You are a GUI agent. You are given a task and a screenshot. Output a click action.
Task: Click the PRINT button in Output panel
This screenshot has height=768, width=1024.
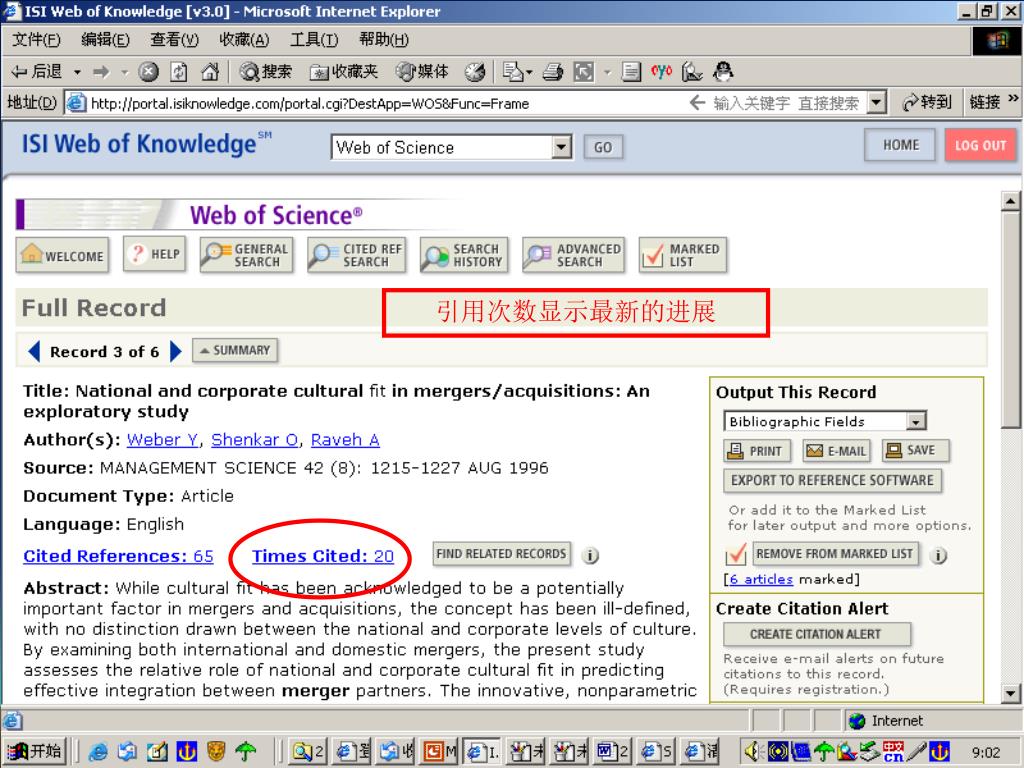click(757, 451)
